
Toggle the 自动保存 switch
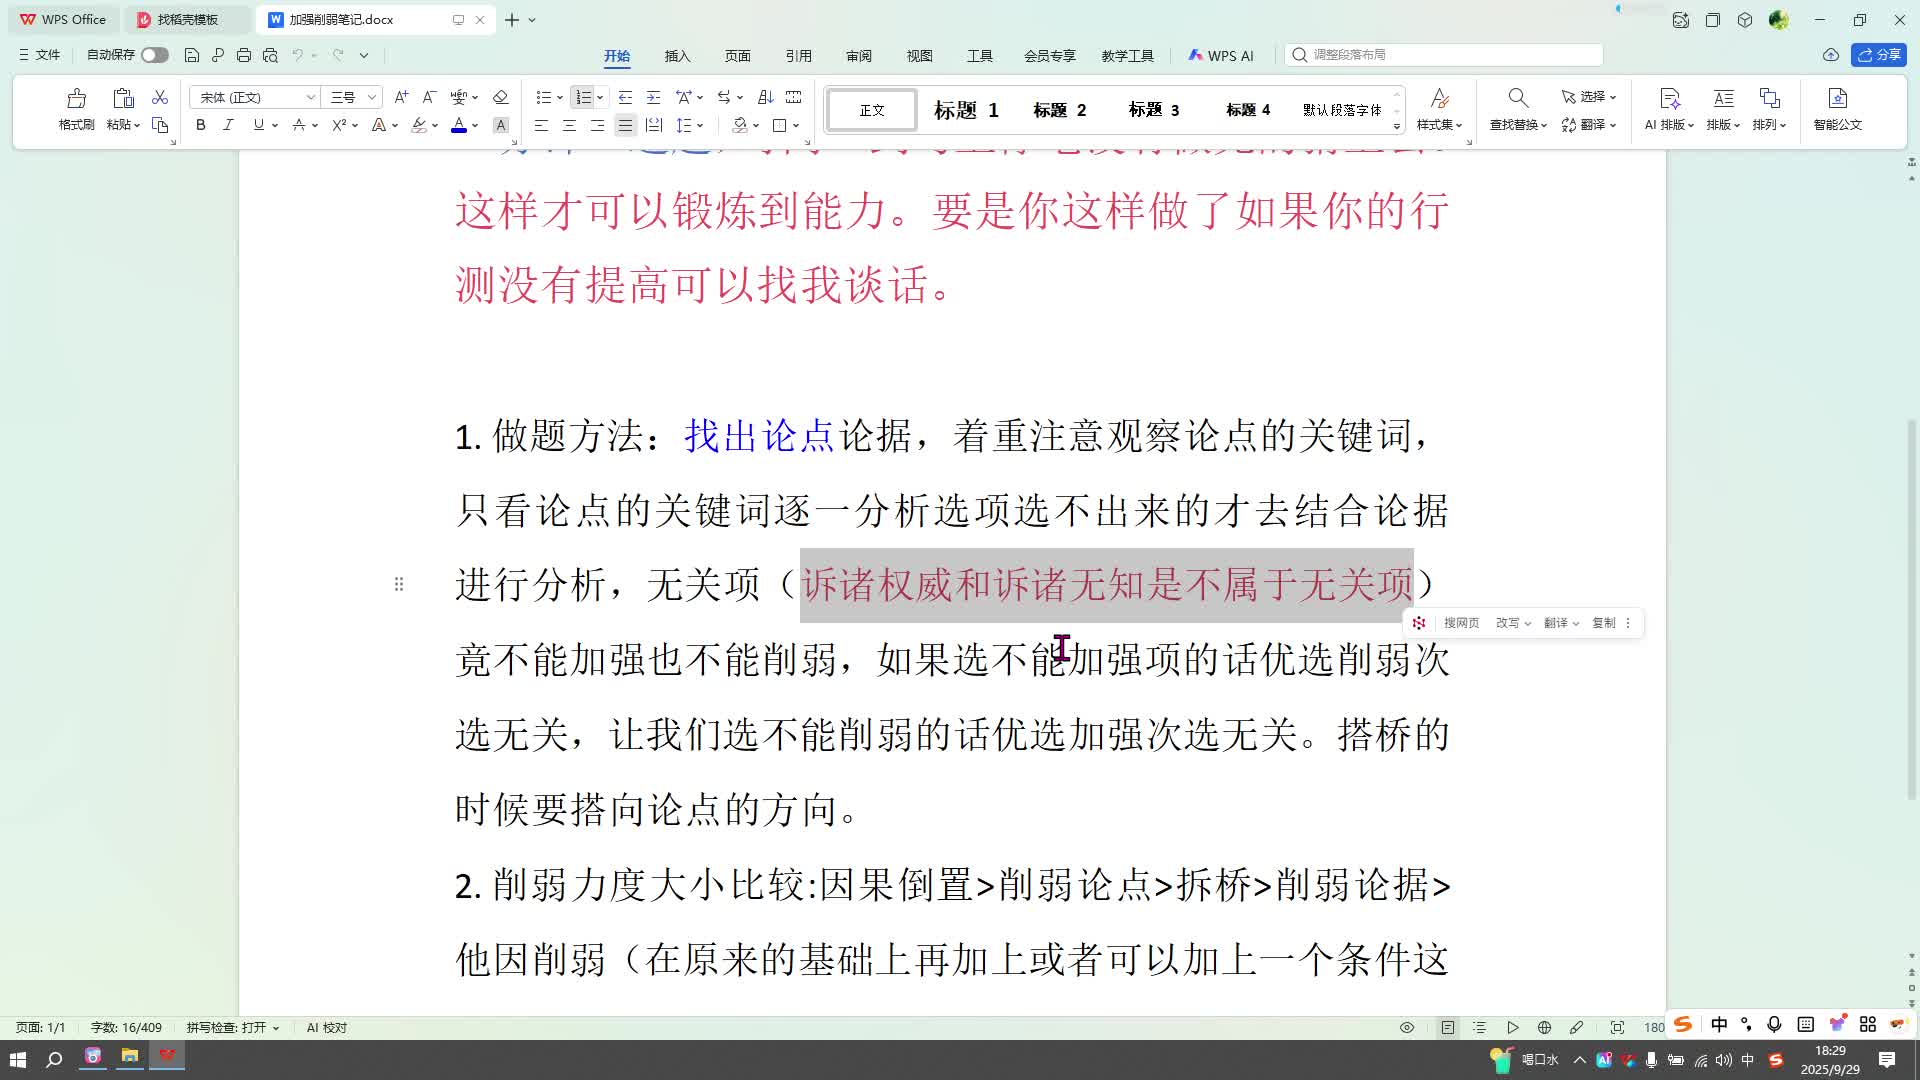point(155,55)
